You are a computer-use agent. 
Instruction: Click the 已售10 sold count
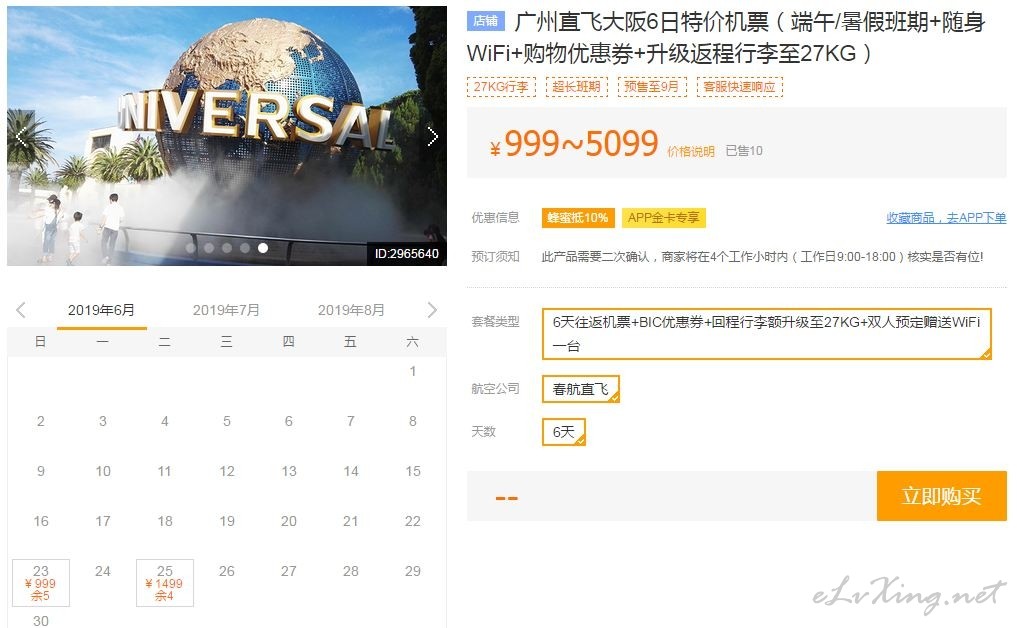(x=744, y=151)
